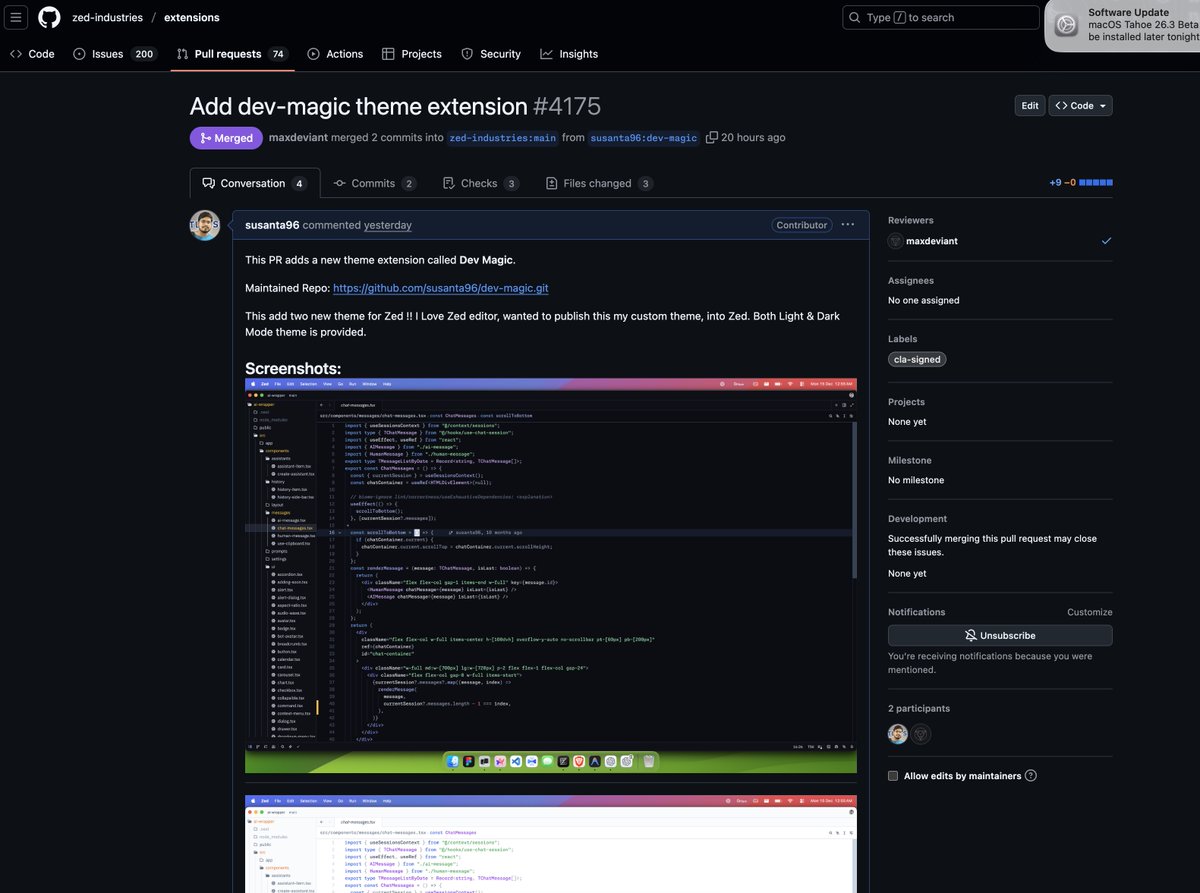Click the Milestone heading

(x=910, y=460)
